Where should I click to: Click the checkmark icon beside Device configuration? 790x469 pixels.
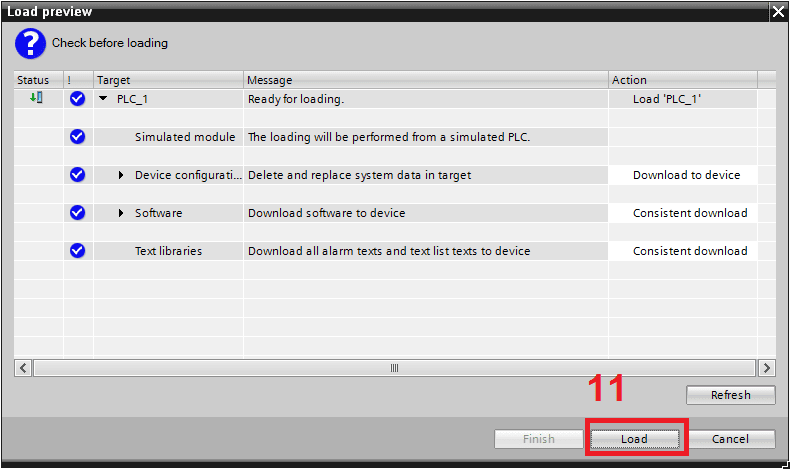[x=78, y=175]
